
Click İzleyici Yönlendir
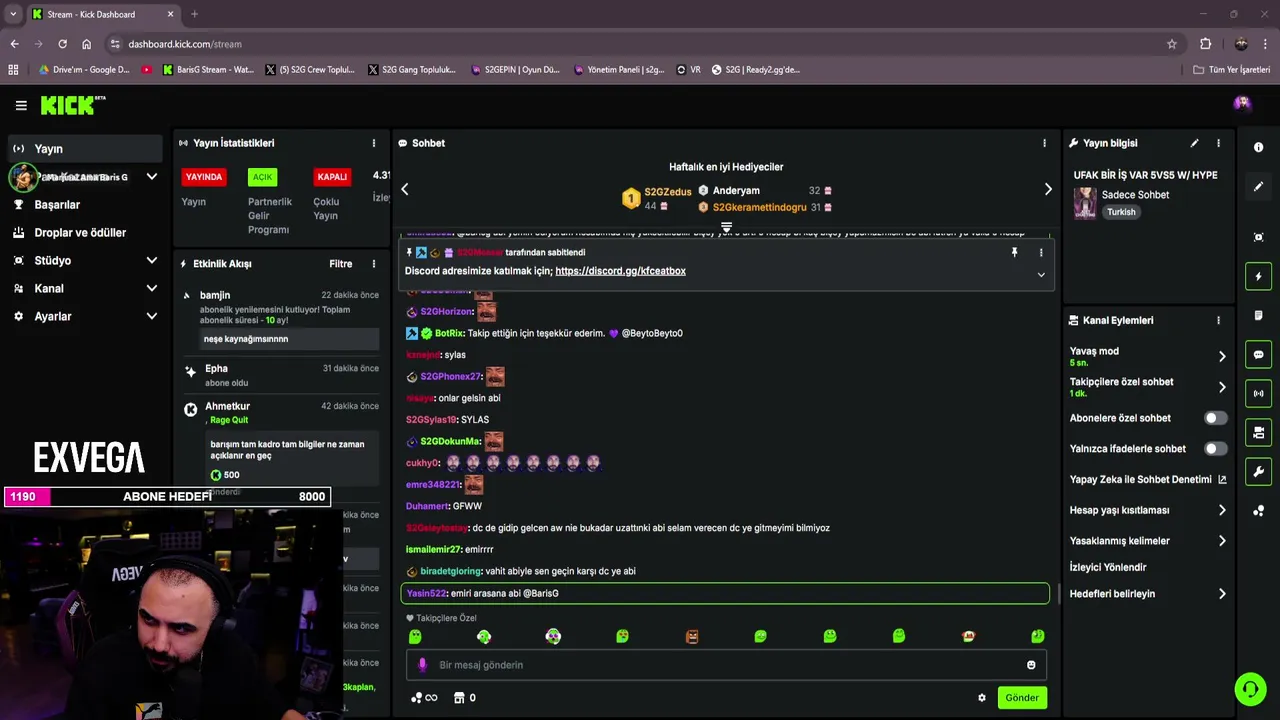click(1108, 567)
